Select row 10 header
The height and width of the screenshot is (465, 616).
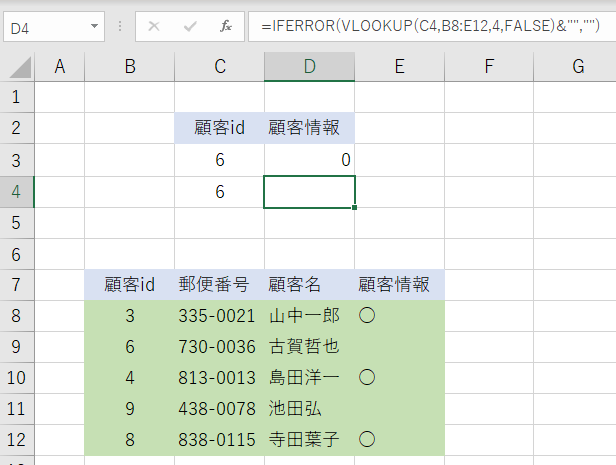16,378
